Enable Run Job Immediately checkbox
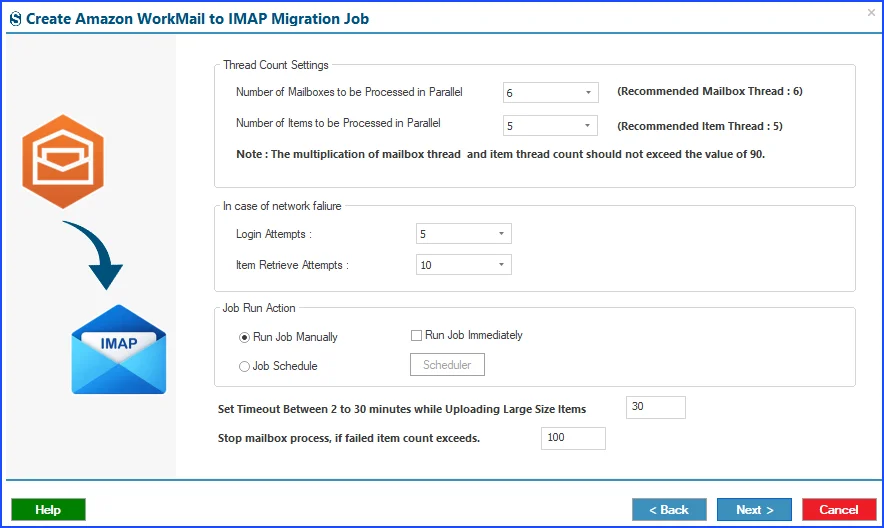 417,335
